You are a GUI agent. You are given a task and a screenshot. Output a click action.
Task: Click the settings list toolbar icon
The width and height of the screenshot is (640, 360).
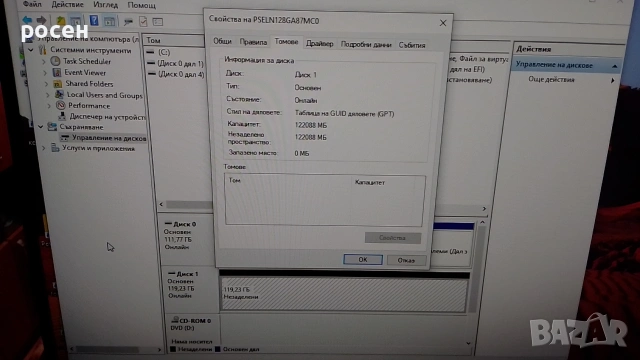pos(158,22)
